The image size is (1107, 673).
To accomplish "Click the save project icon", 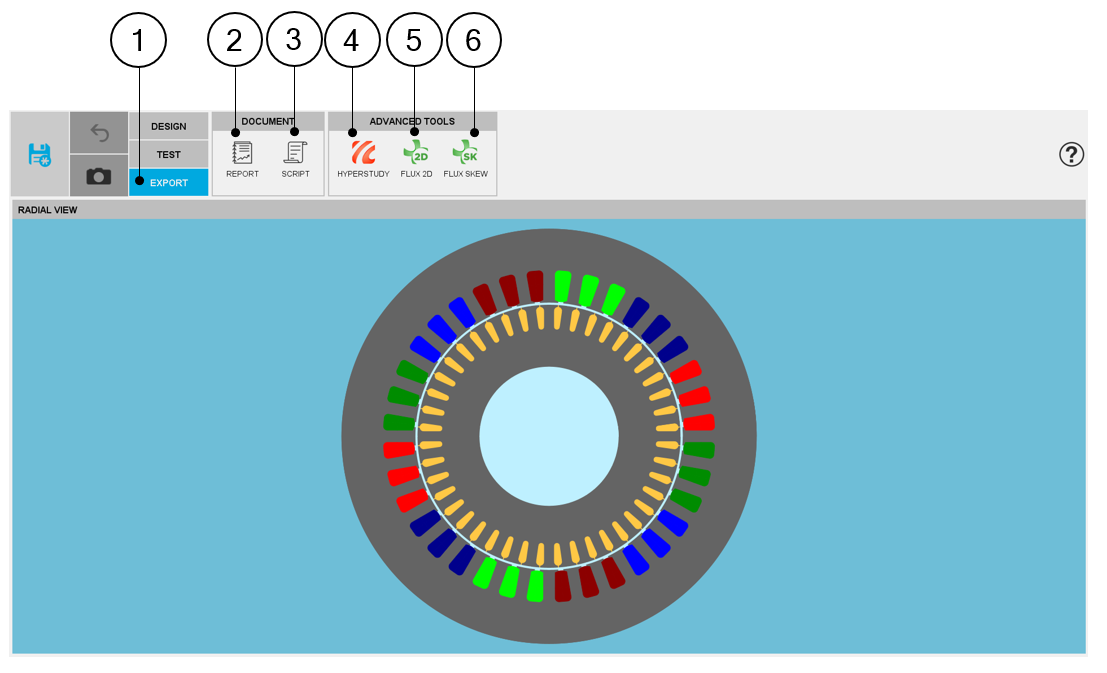I will [x=40, y=154].
